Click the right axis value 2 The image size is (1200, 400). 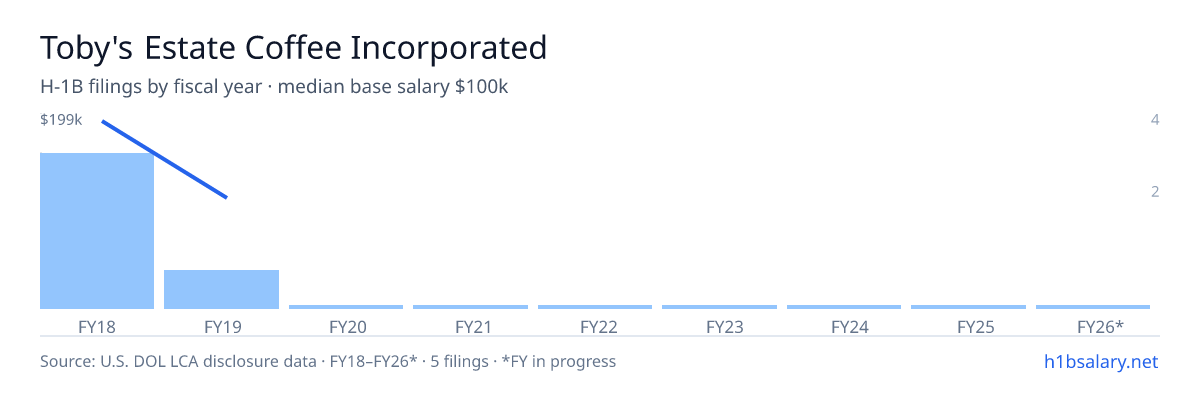(1155, 191)
